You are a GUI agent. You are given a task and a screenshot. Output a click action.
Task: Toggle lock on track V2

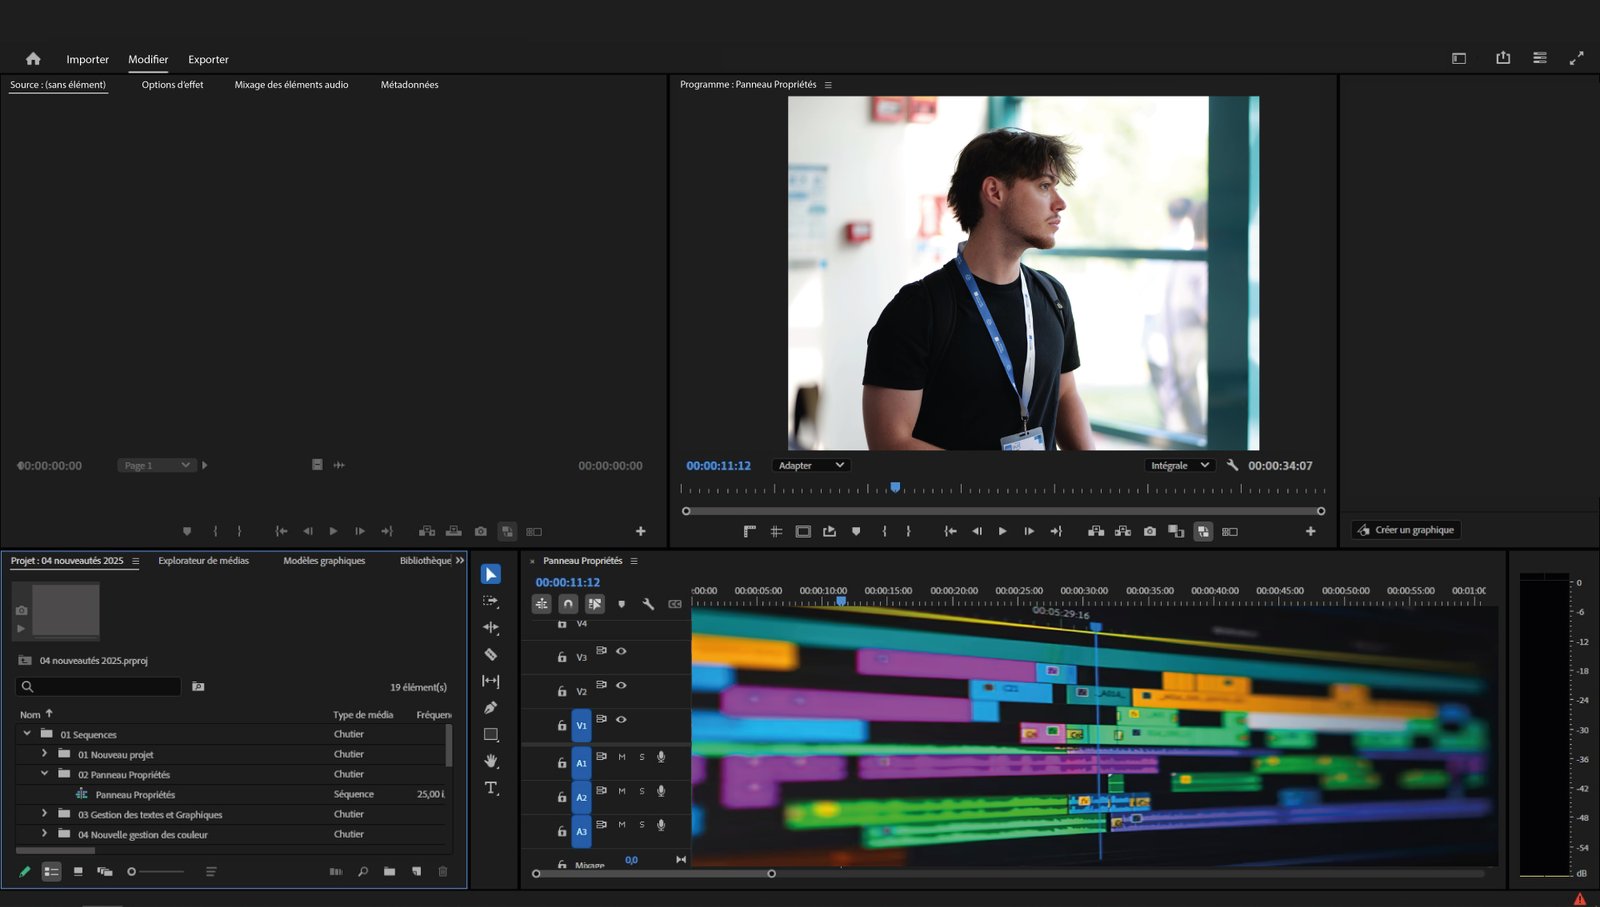(x=562, y=691)
